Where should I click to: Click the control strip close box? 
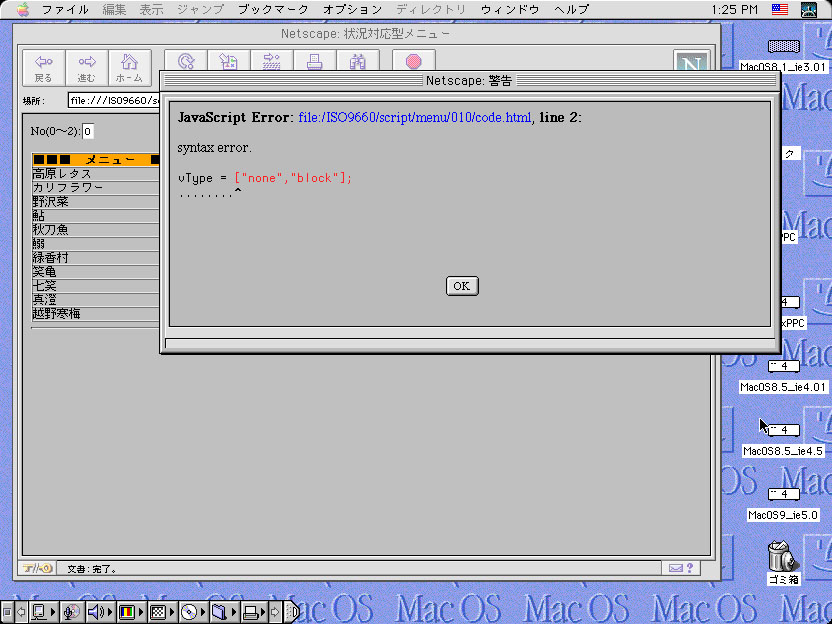coord(7,612)
